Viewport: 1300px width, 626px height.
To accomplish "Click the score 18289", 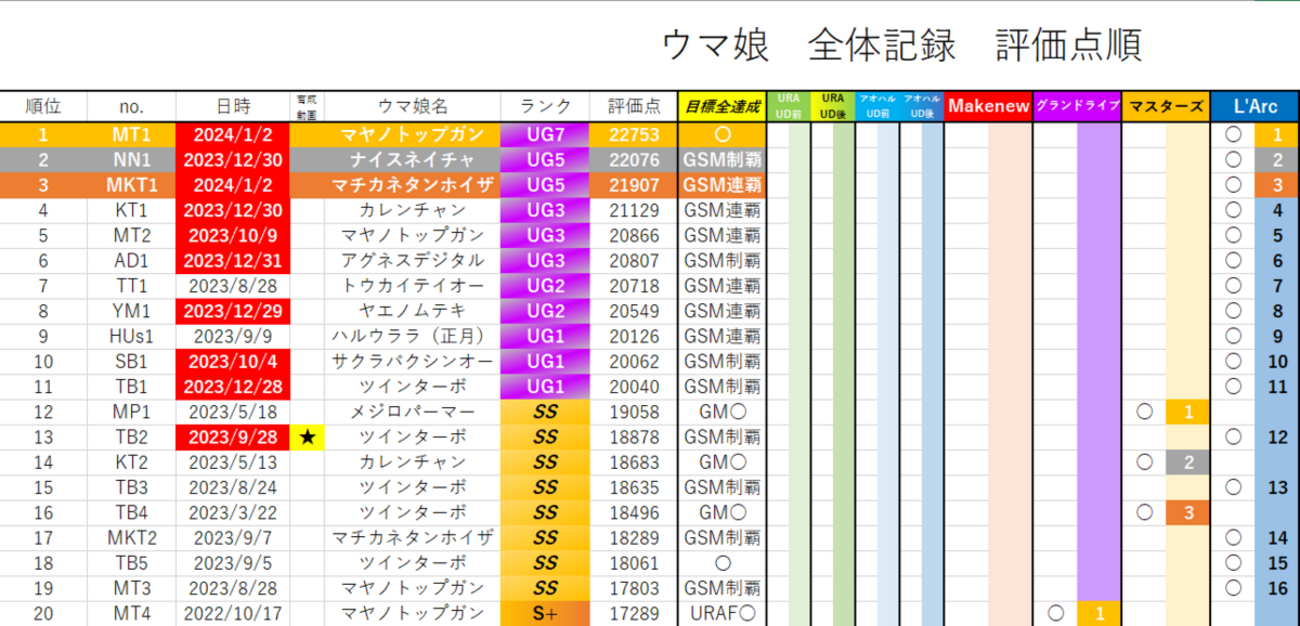I will (x=633, y=537).
